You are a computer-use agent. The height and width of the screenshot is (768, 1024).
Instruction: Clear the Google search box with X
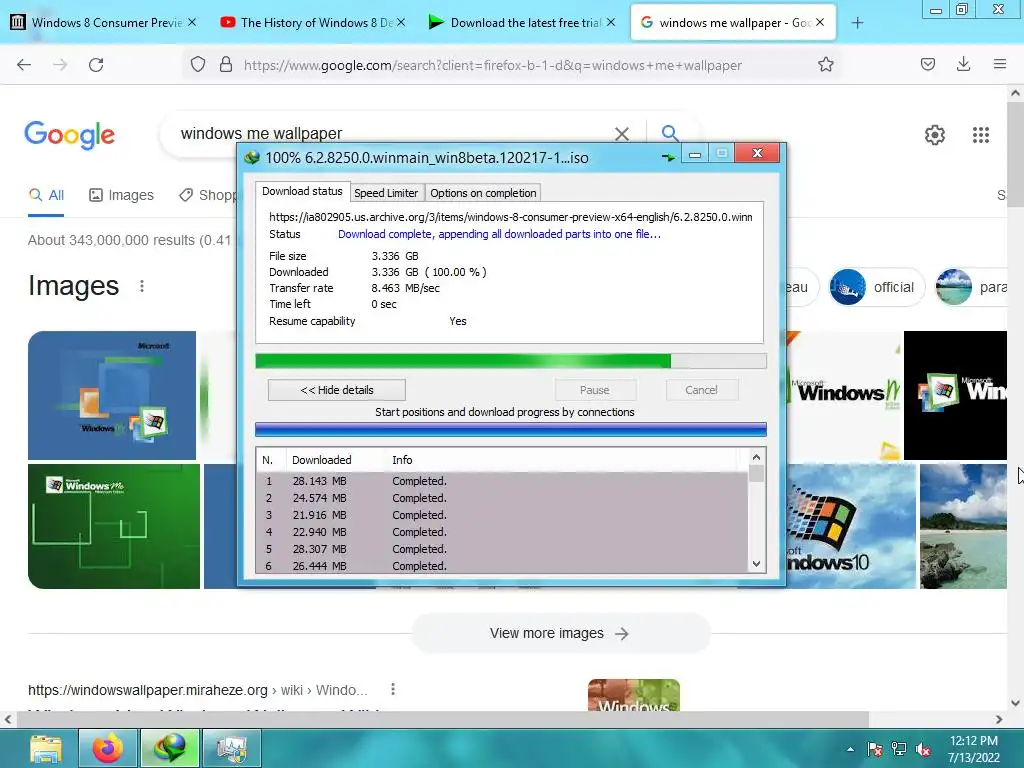click(622, 134)
